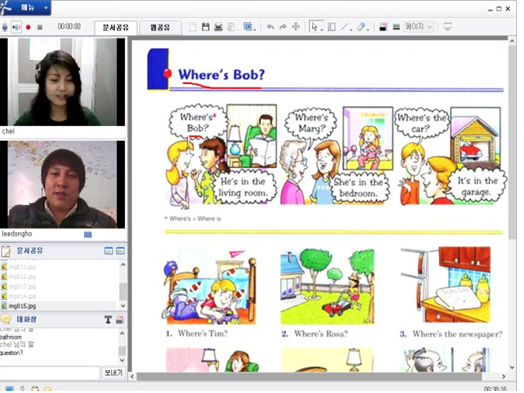Open the eraser tool dropdown arrow
524x393 pixels.
coord(368,29)
